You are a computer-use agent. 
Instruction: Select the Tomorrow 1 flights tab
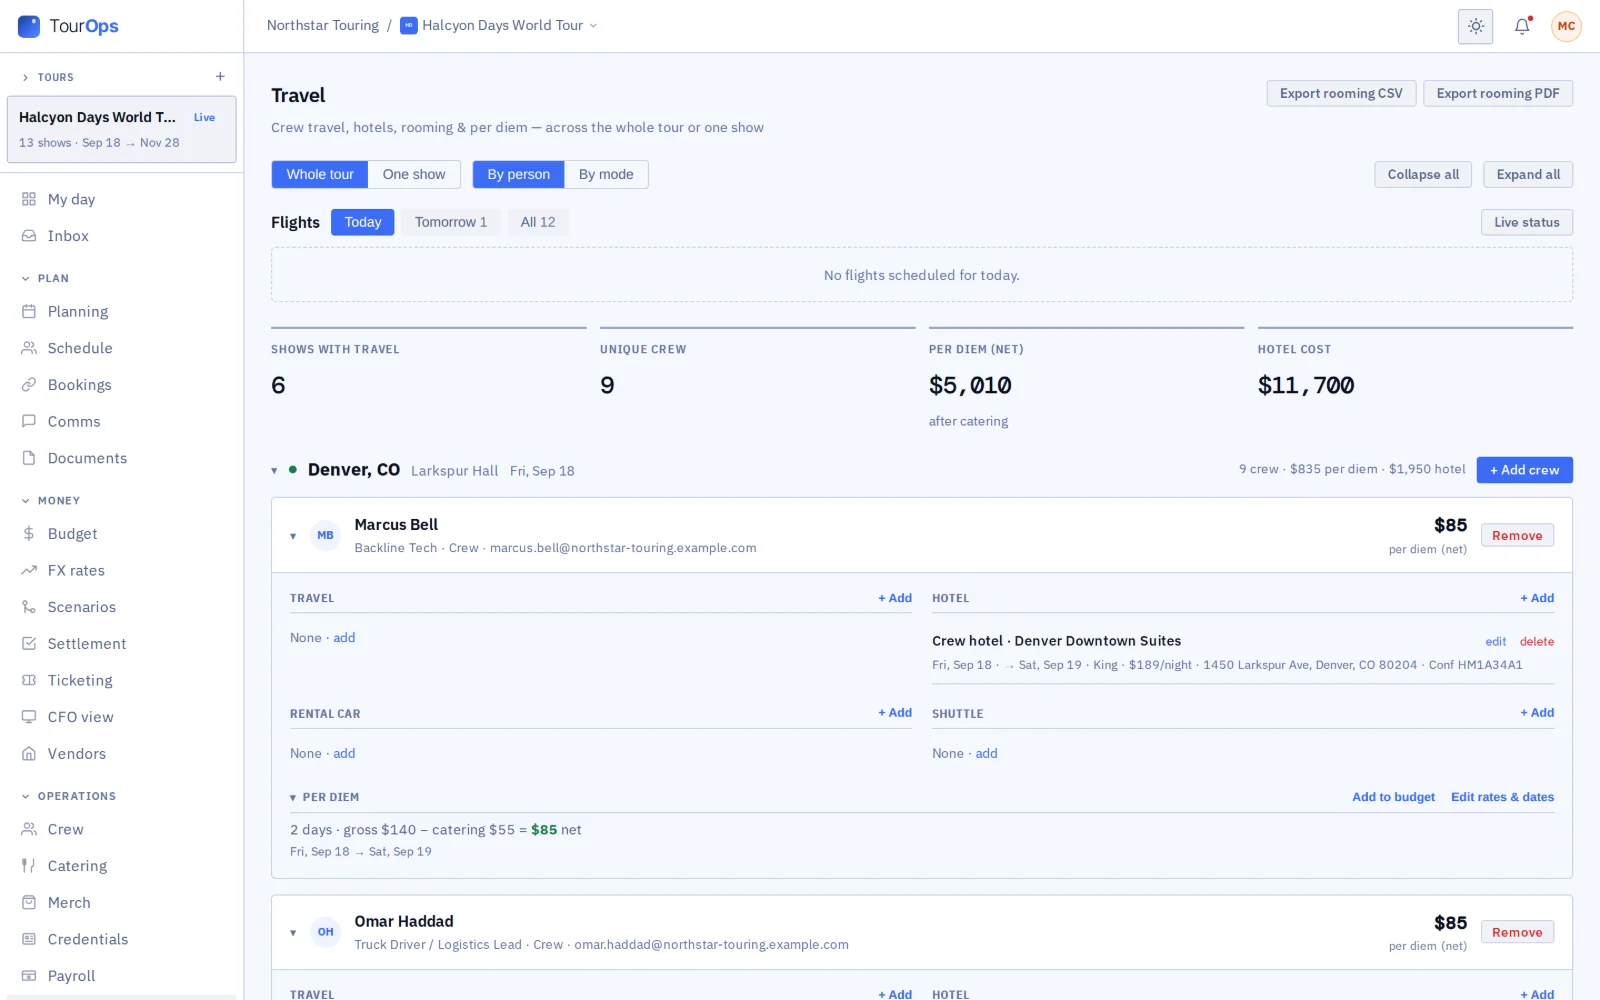click(451, 222)
